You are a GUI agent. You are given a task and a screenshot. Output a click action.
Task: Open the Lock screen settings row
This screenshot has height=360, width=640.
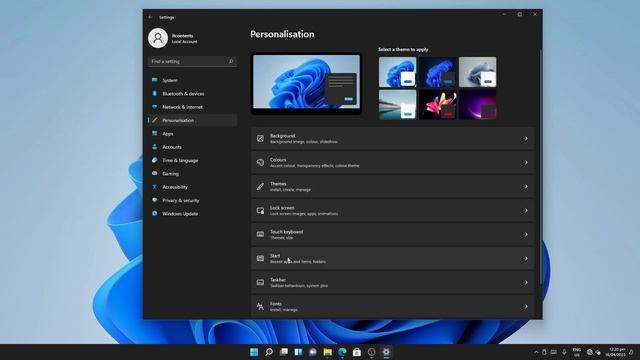coord(393,211)
